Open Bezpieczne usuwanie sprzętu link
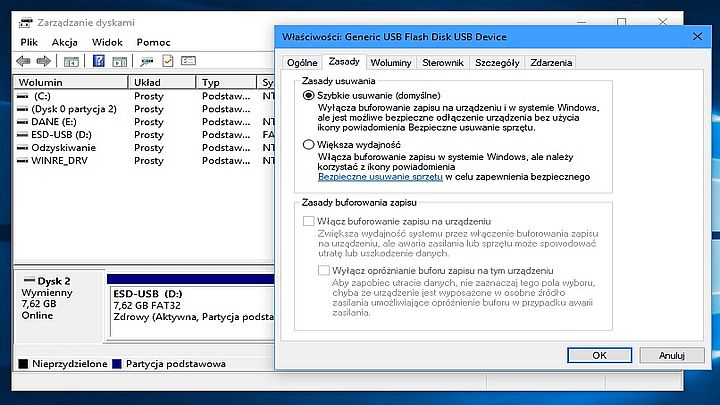 tap(380, 177)
